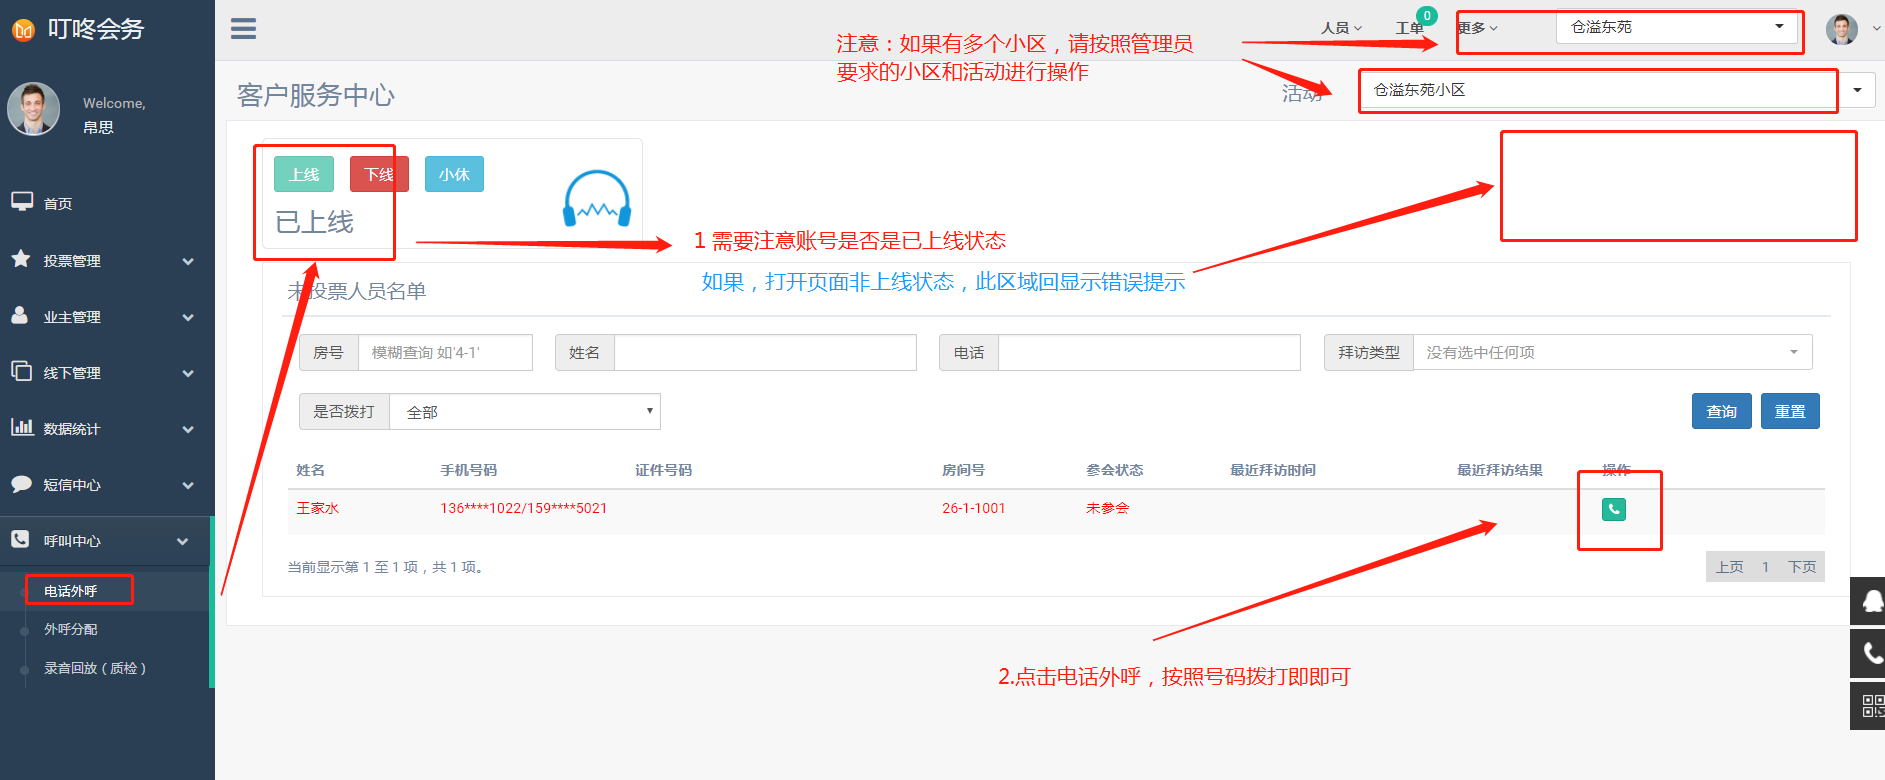Click the blue headset icon
1885x780 pixels.
597,198
